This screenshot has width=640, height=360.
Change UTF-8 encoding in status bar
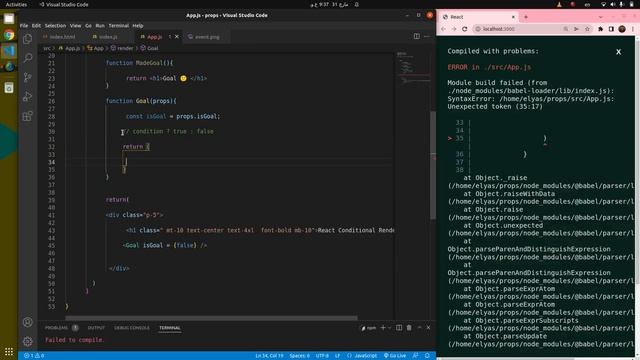(322, 356)
